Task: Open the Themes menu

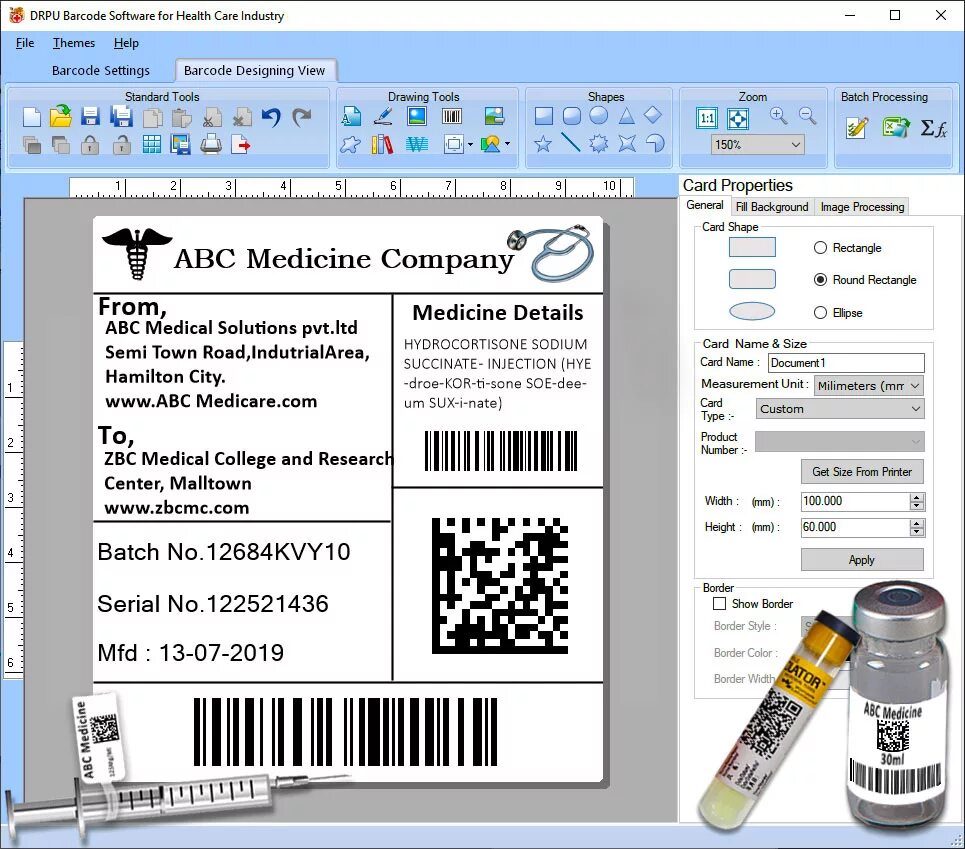Action: (74, 43)
